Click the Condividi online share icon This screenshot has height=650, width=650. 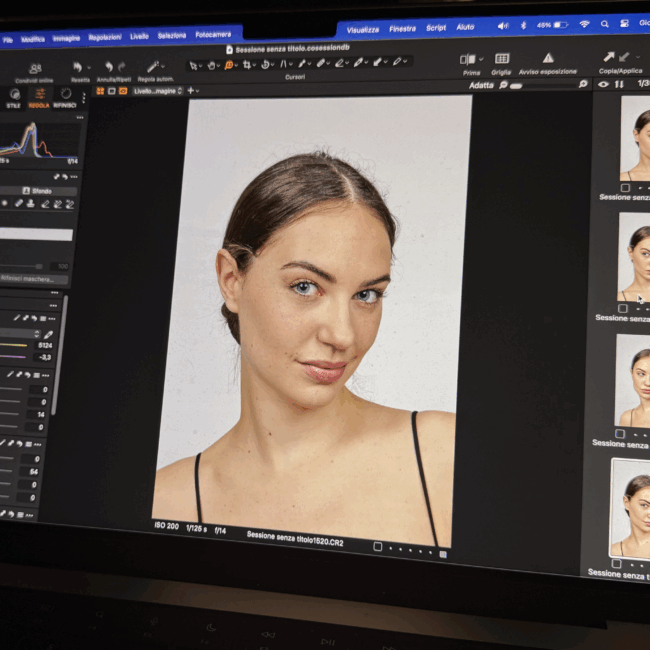click(x=35, y=68)
